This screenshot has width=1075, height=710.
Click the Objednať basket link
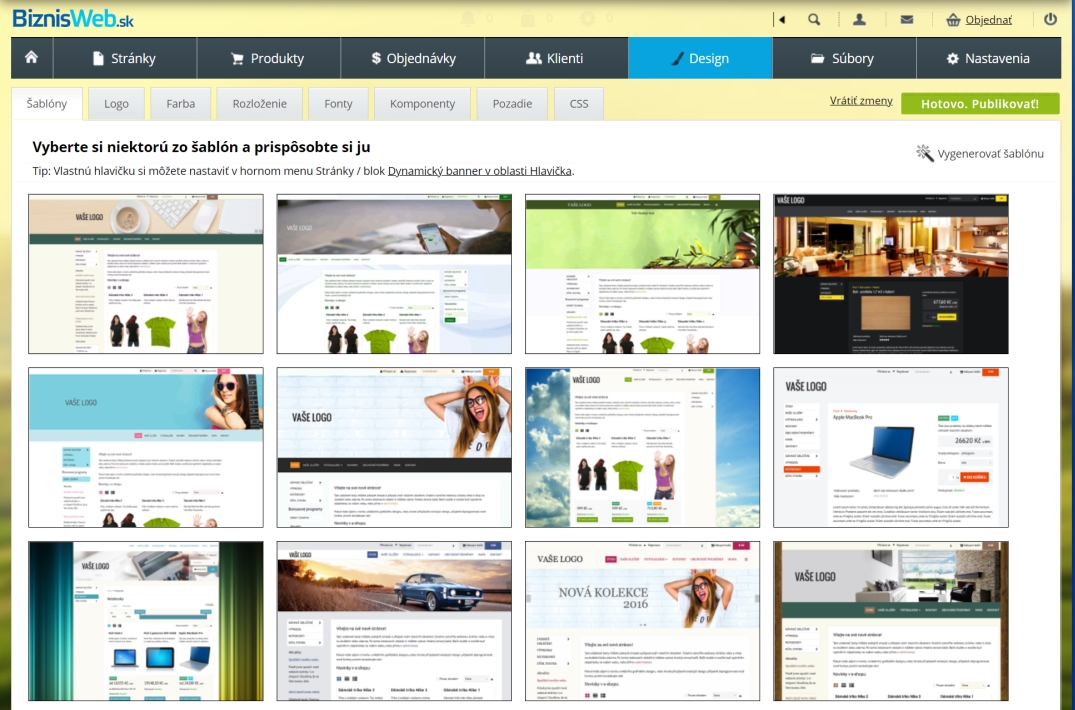point(978,19)
